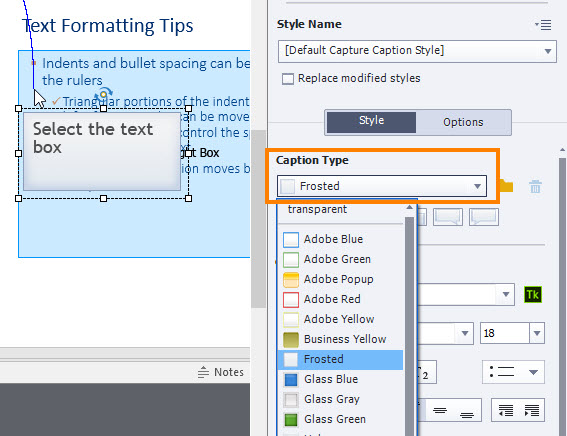Click the caption's rotate handle

(x=103, y=94)
